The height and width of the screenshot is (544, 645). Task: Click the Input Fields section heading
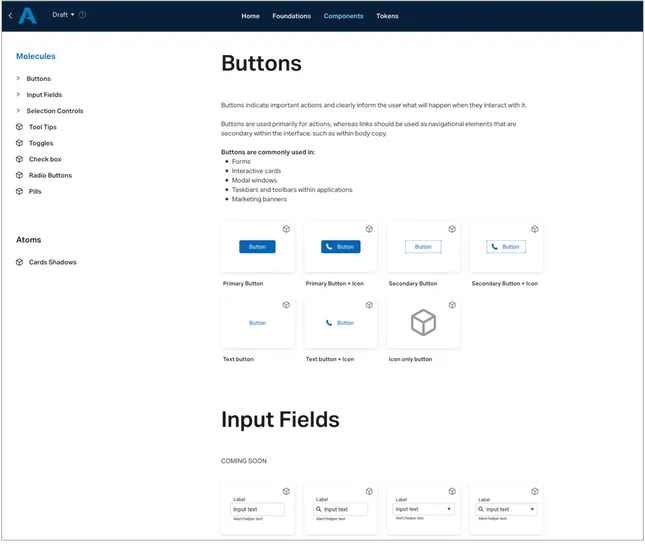(x=280, y=420)
